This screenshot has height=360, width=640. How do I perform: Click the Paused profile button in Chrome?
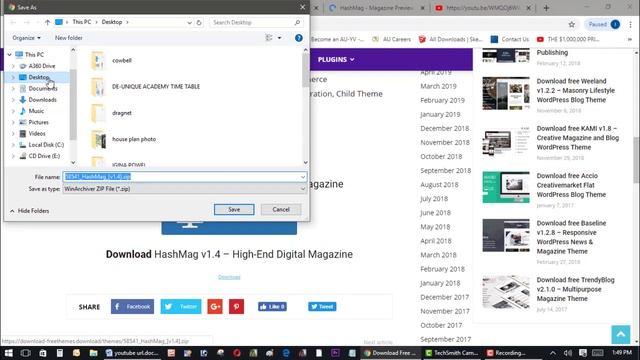pyautogui.click(x=603, y=24)
